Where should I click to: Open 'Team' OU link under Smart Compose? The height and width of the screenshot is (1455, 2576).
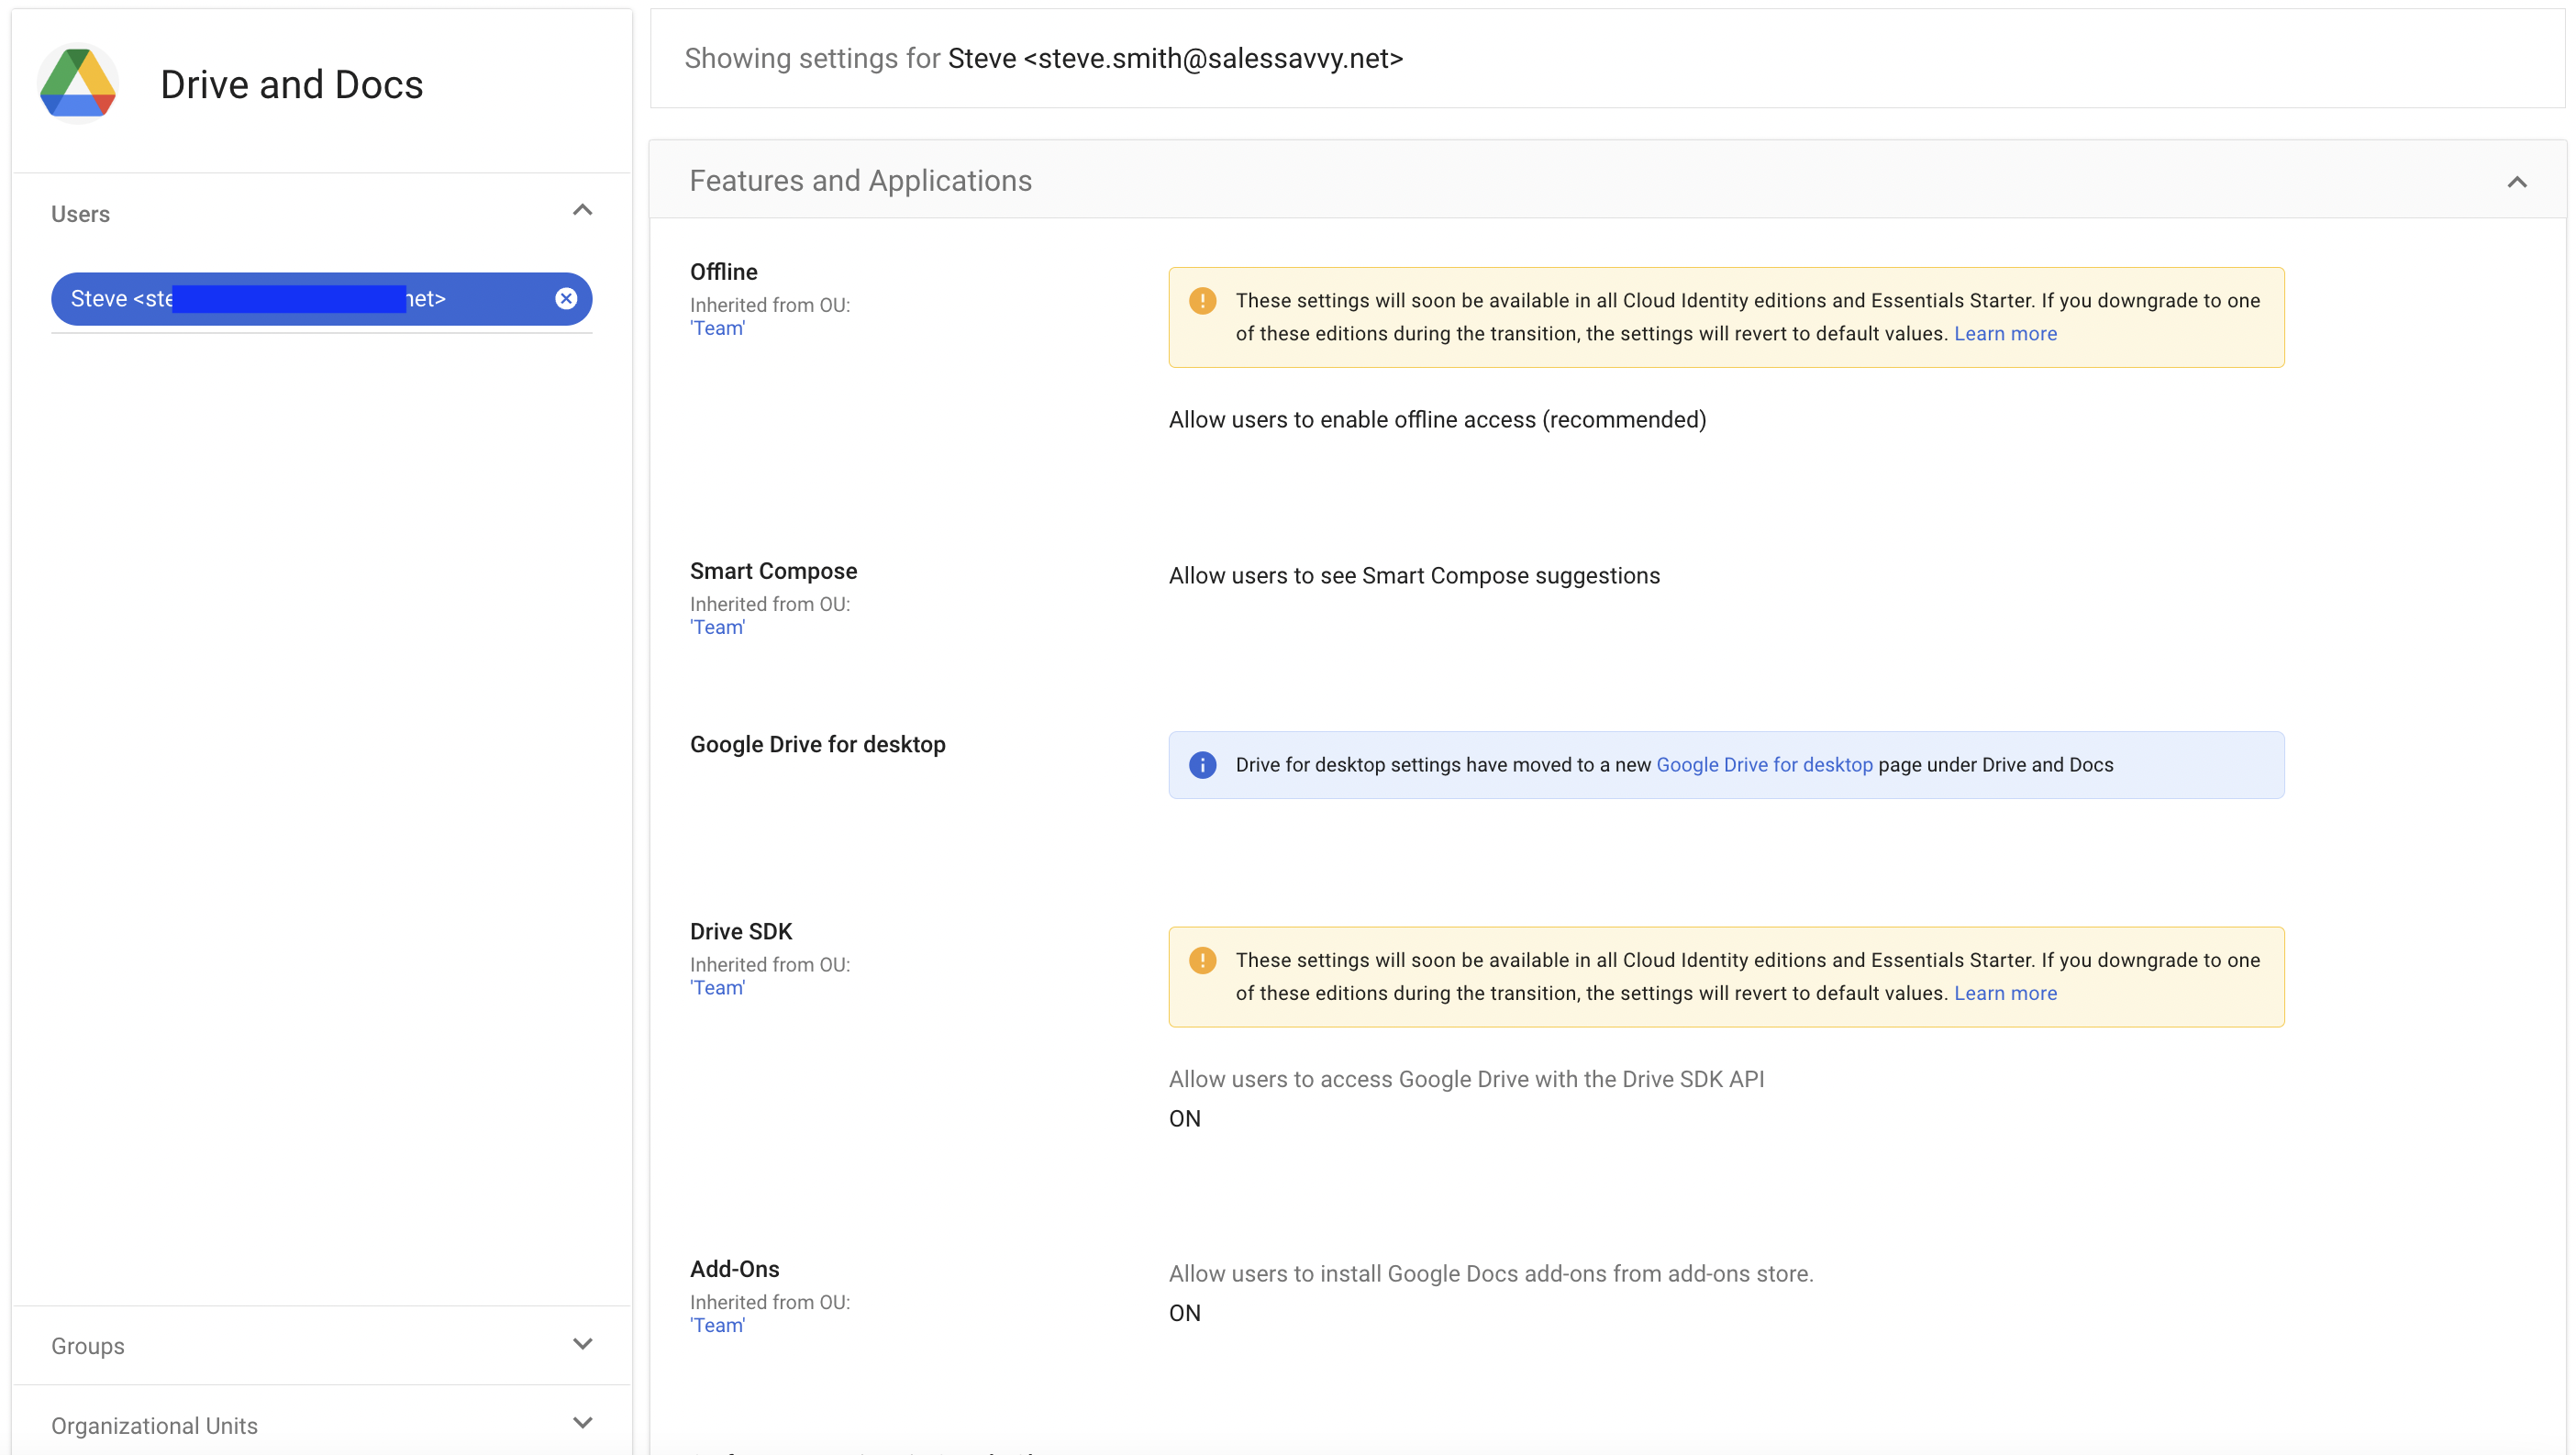click(x=717, y=628)
